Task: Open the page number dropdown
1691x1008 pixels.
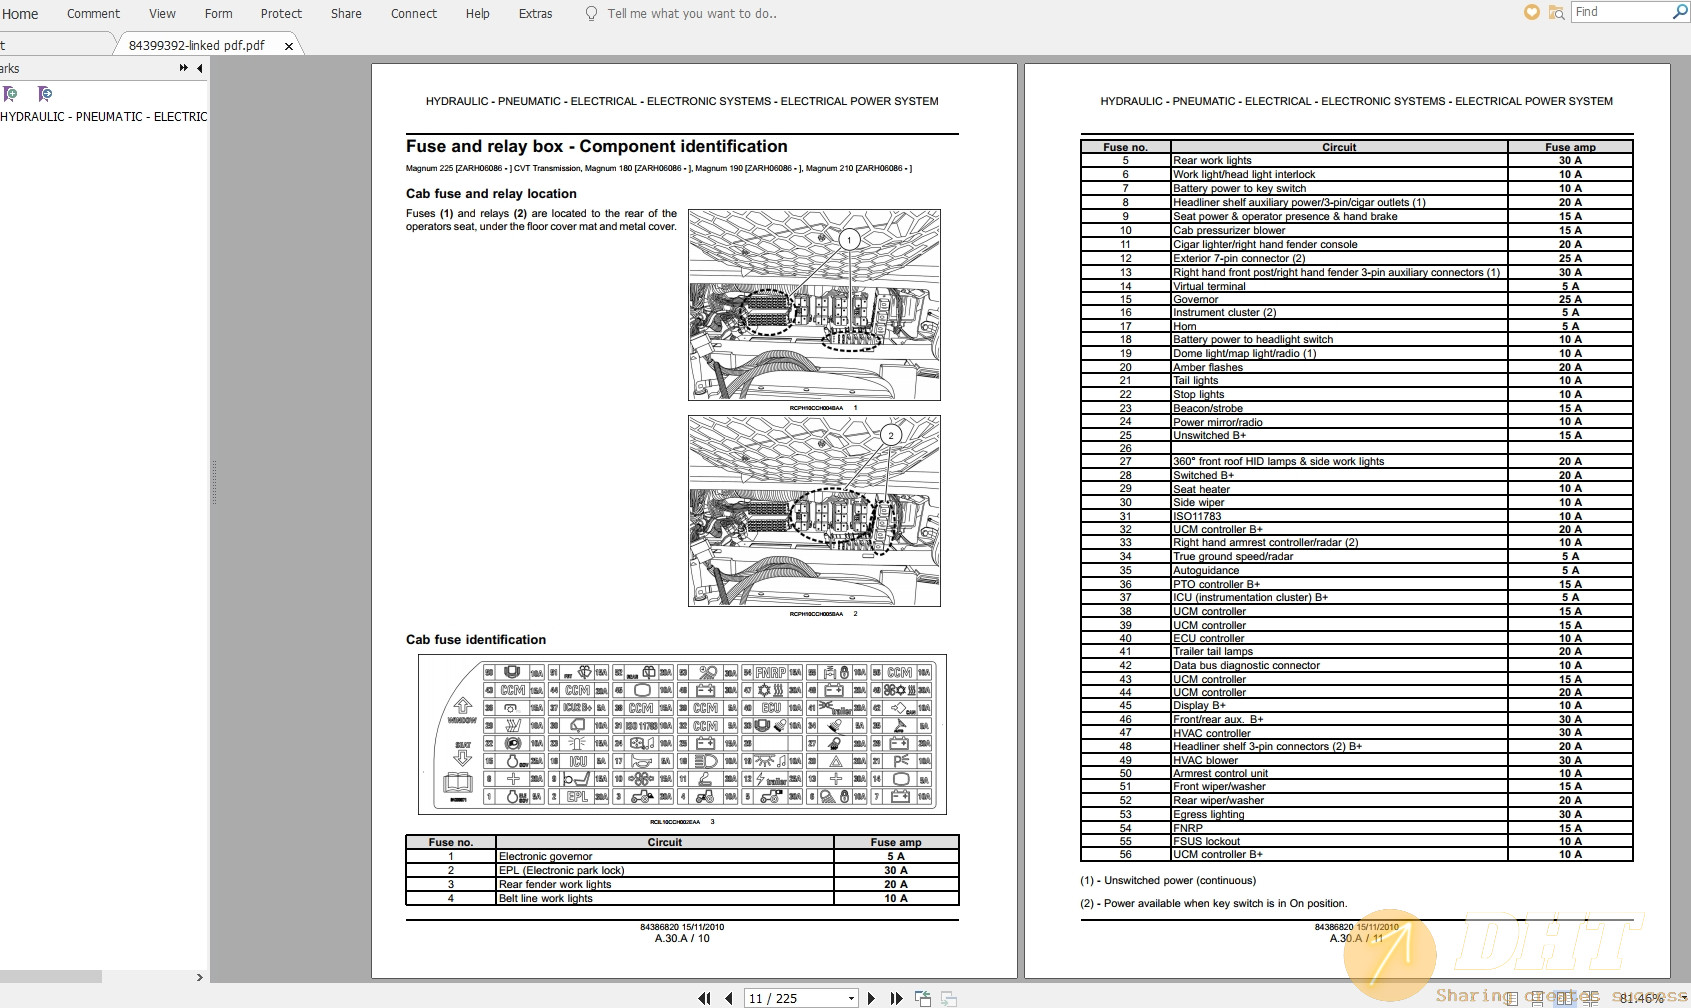Action: coord(851,998)
